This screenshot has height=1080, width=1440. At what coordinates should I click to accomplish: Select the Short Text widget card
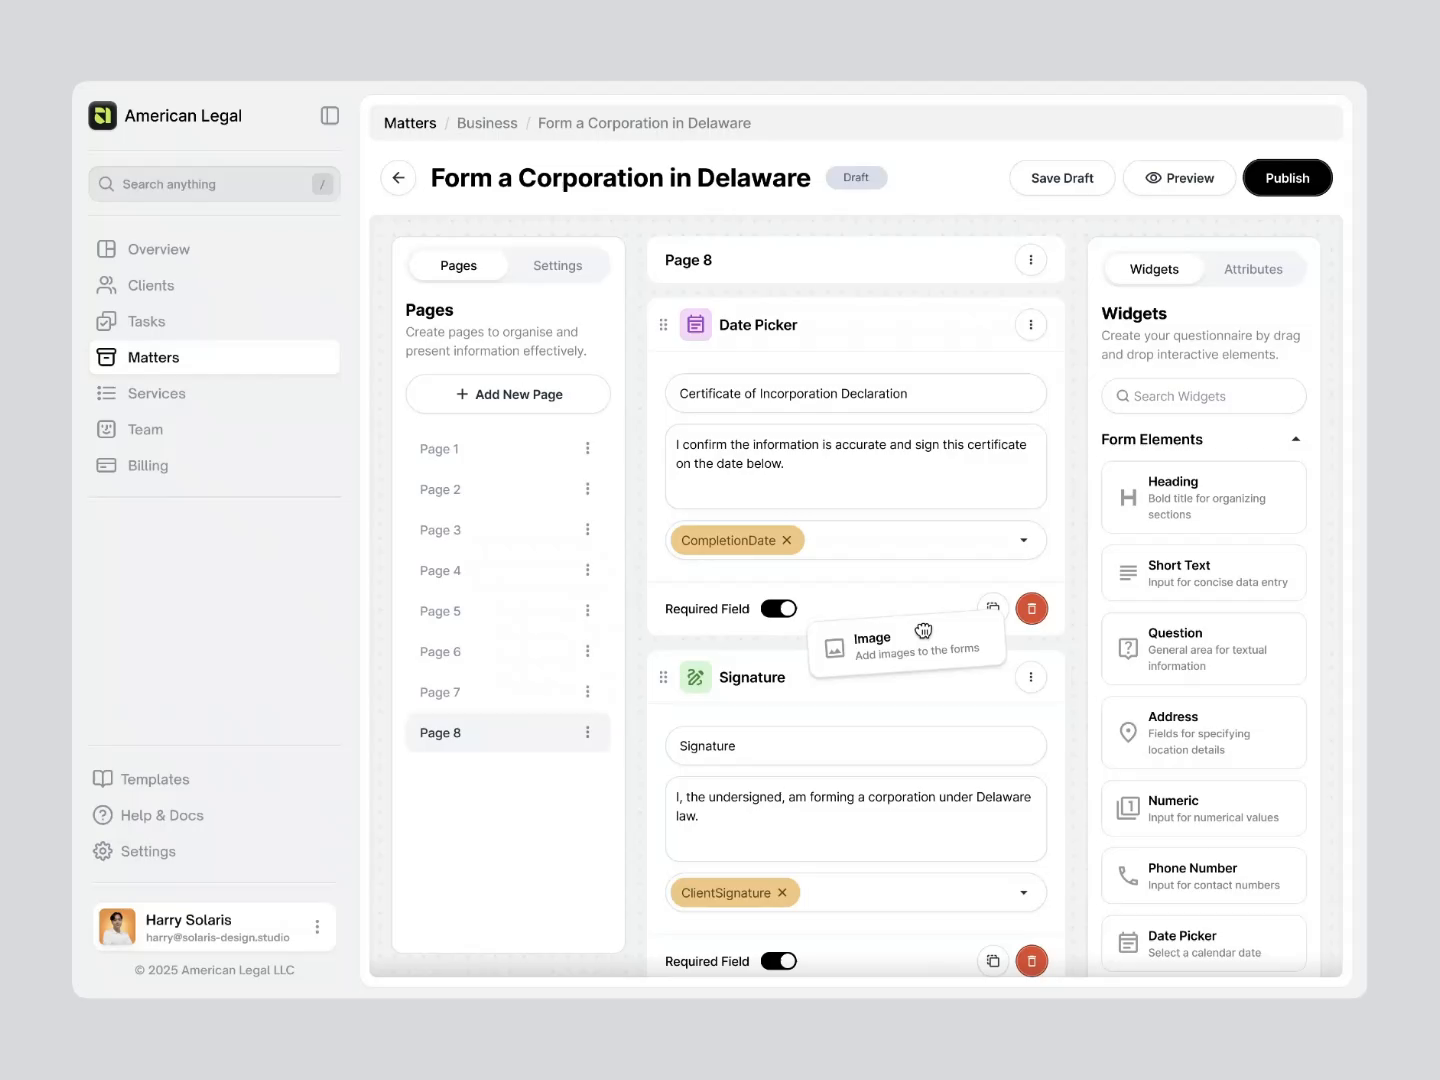1204,573
